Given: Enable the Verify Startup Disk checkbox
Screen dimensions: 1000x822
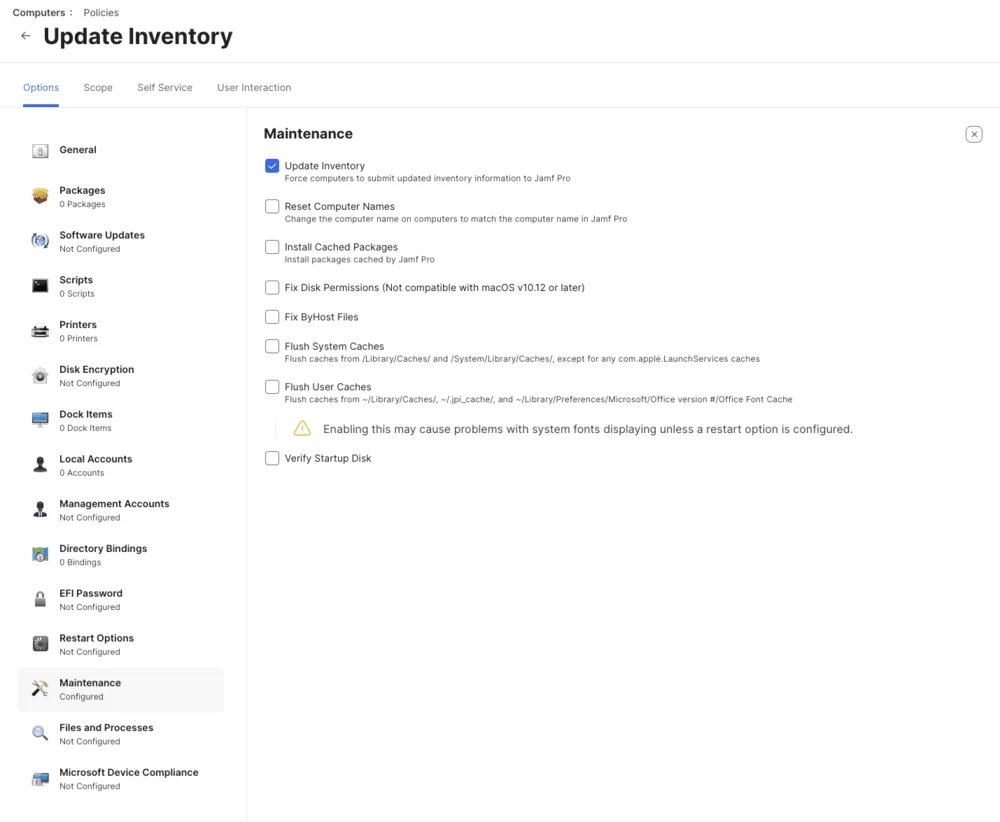Looking at the screenshot, I should pyautogui.click(x=272, y=459).
